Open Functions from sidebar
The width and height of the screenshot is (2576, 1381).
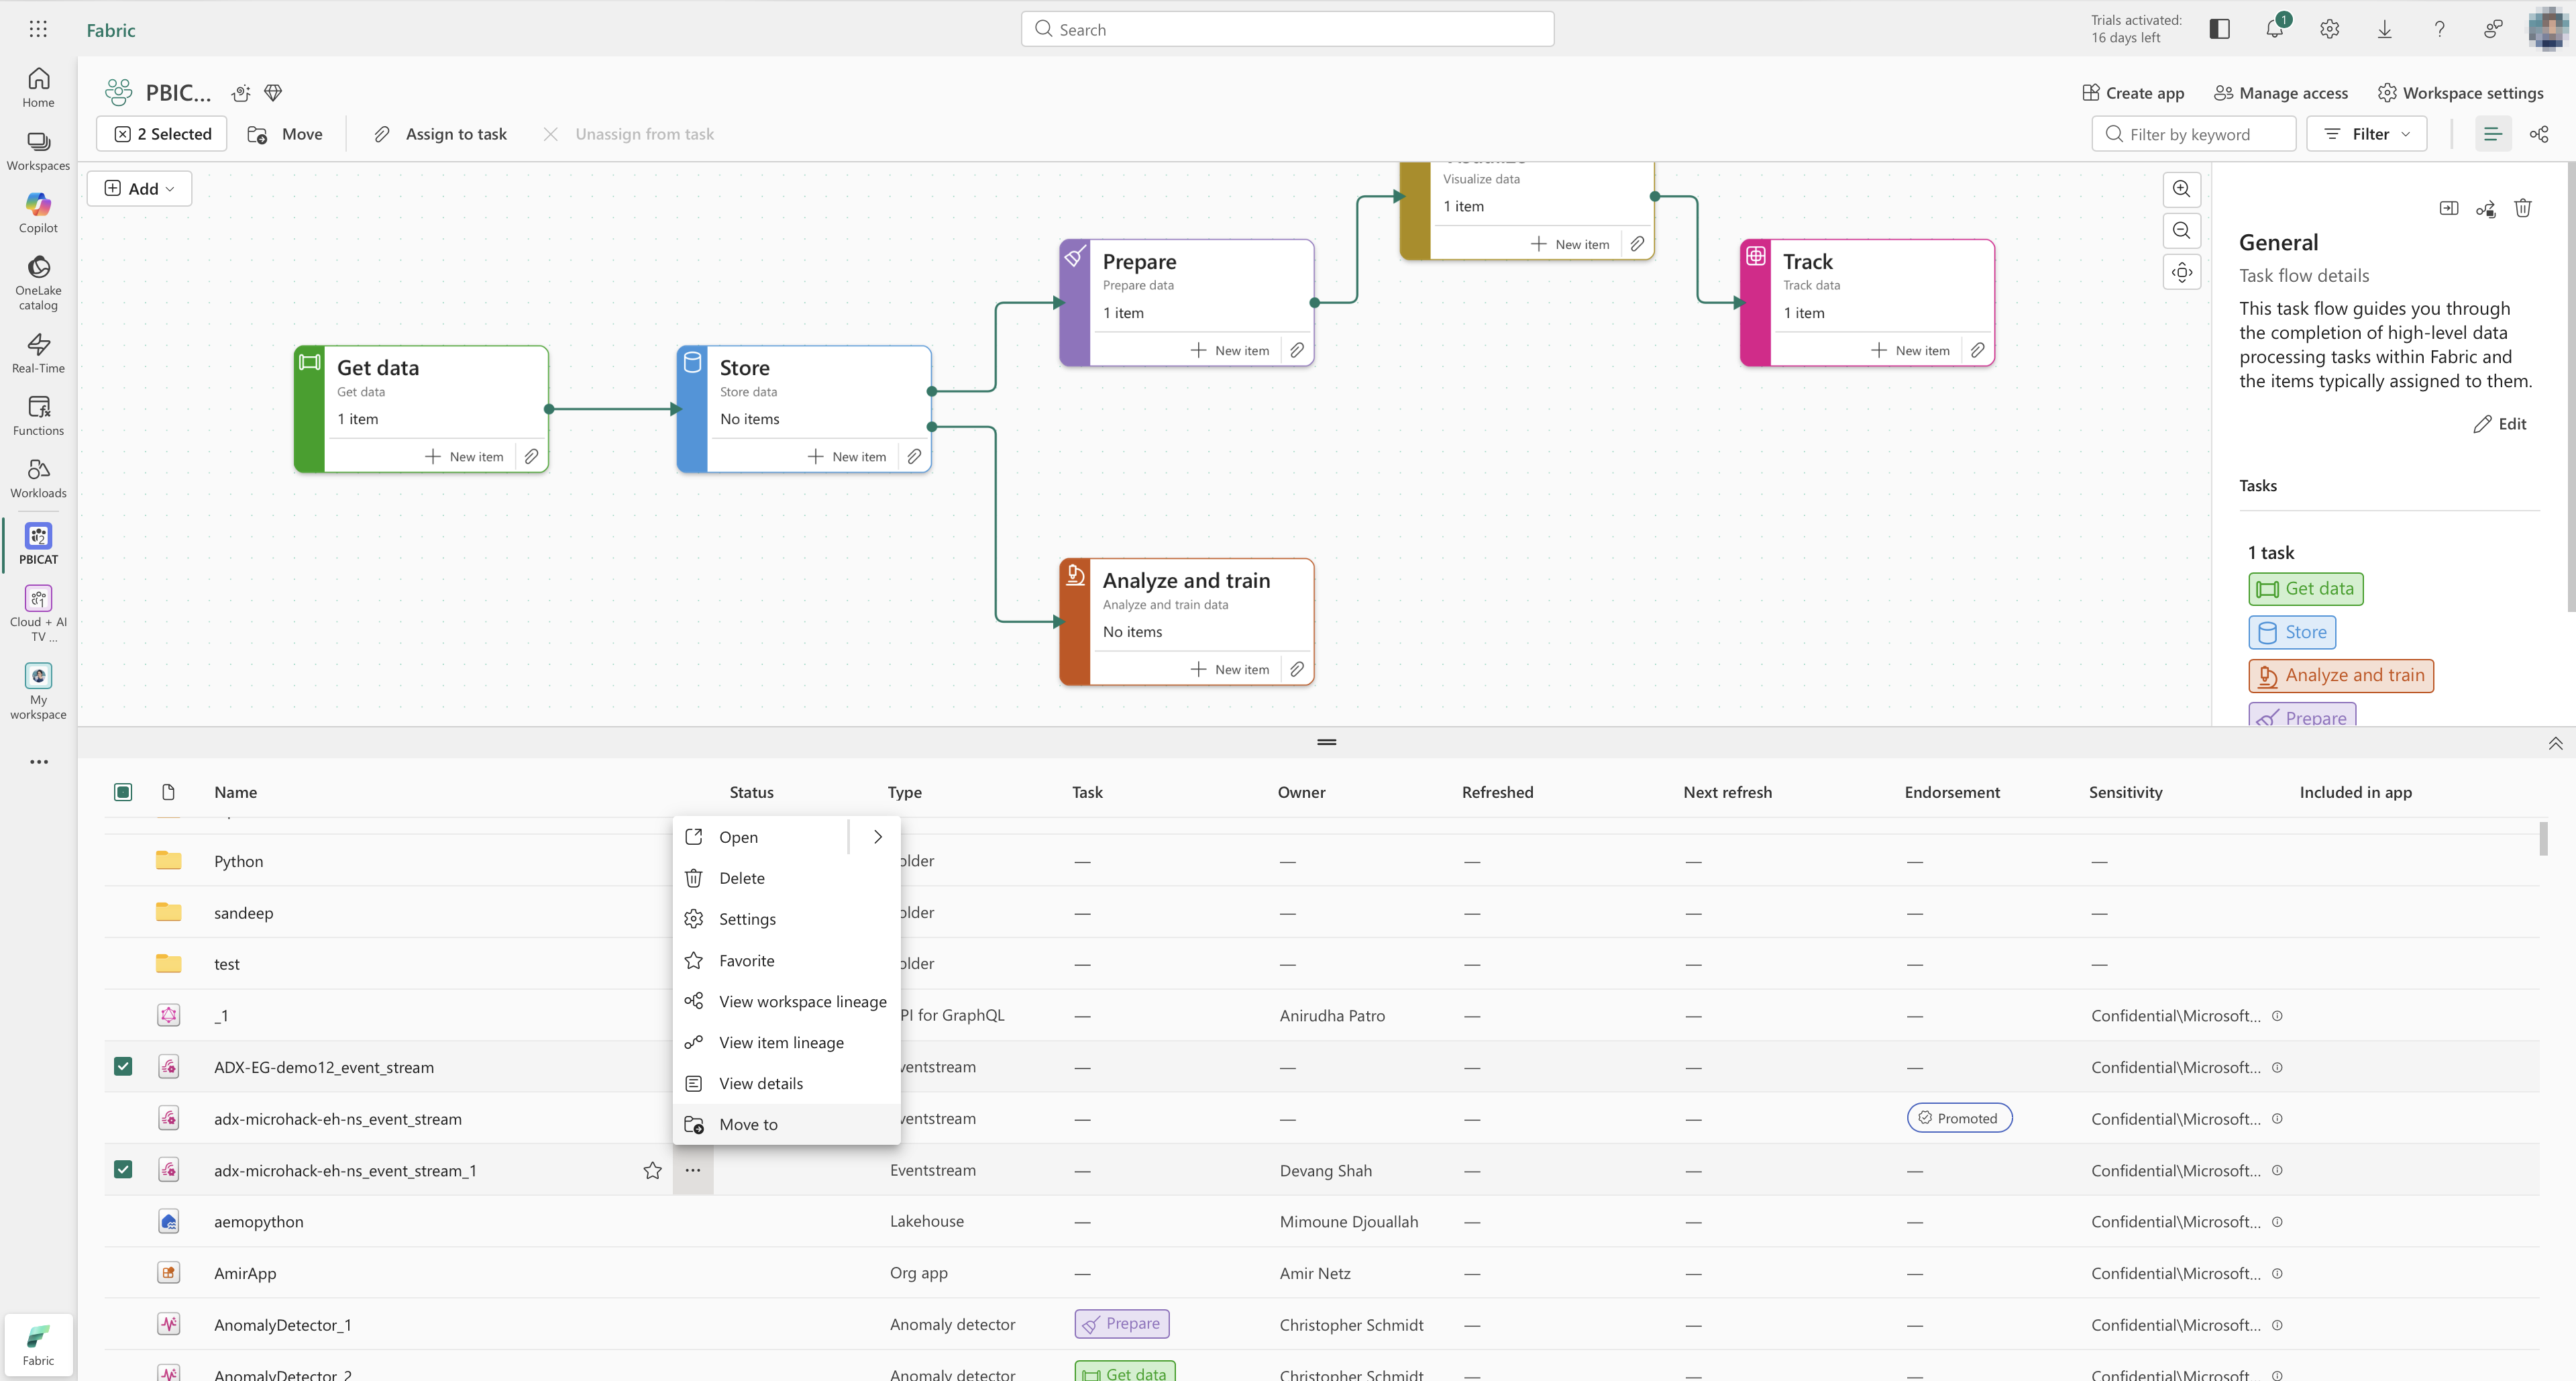(38, 415)
